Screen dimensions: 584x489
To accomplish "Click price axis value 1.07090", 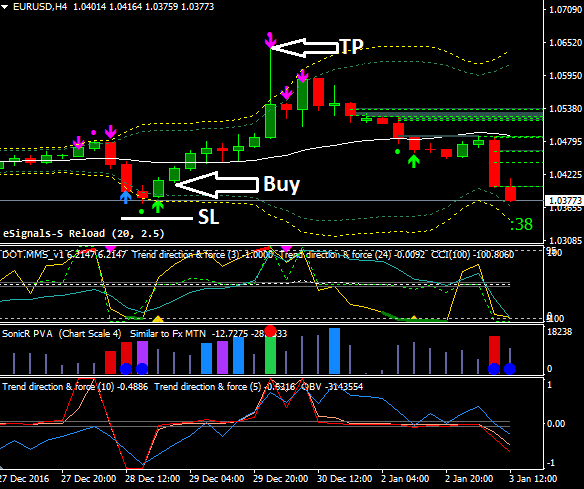I will tap(565, 9).
